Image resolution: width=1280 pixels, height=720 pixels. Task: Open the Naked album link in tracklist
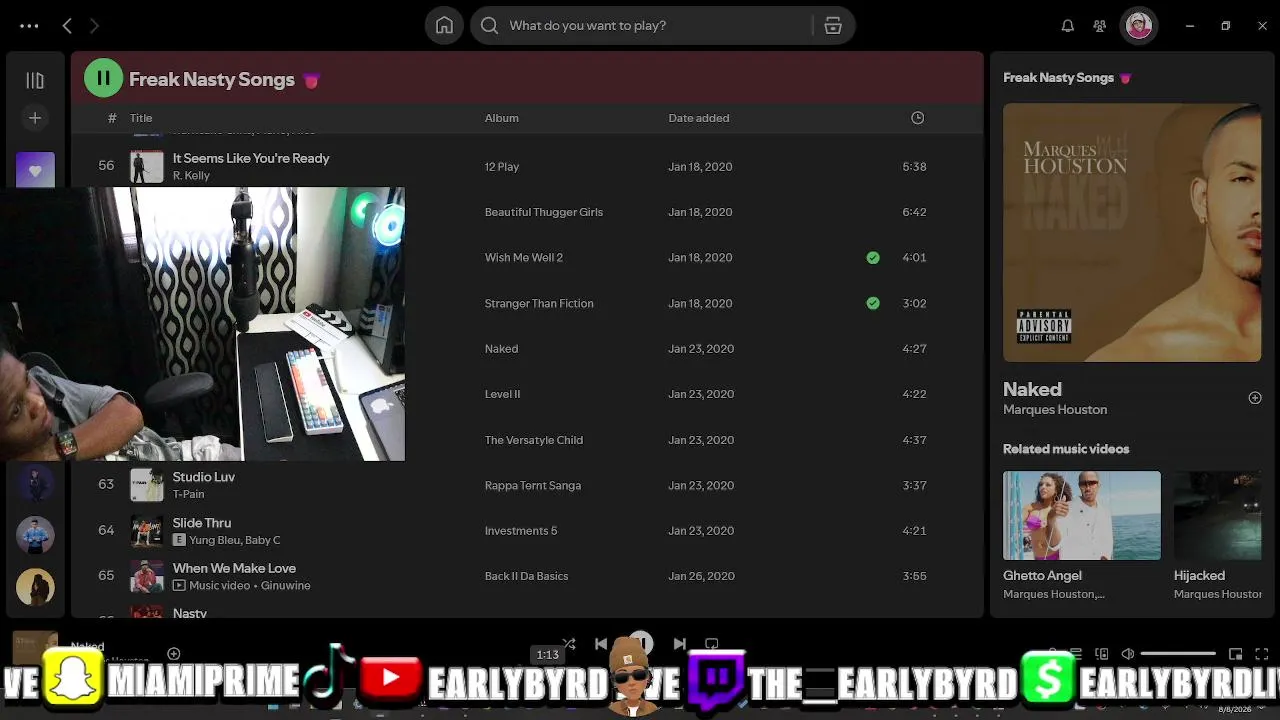[501, 349]
